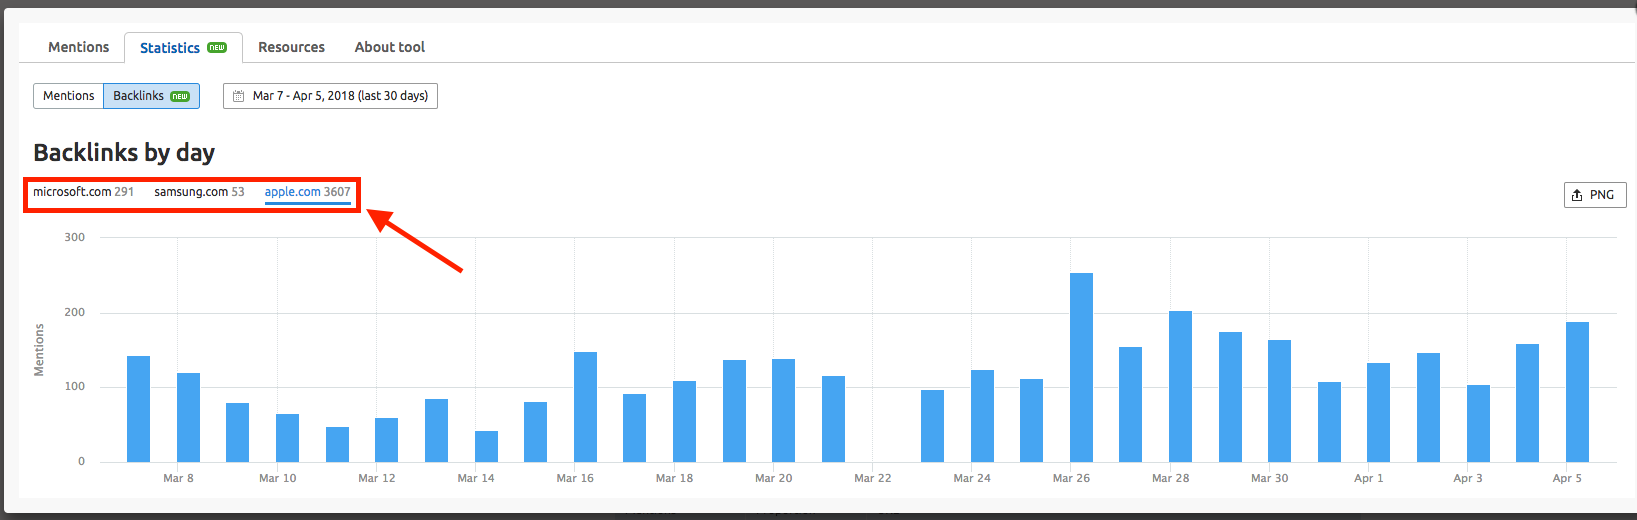Click the bar for Mar 8
Screen dimensions: 1637x520
coord(188,417)
